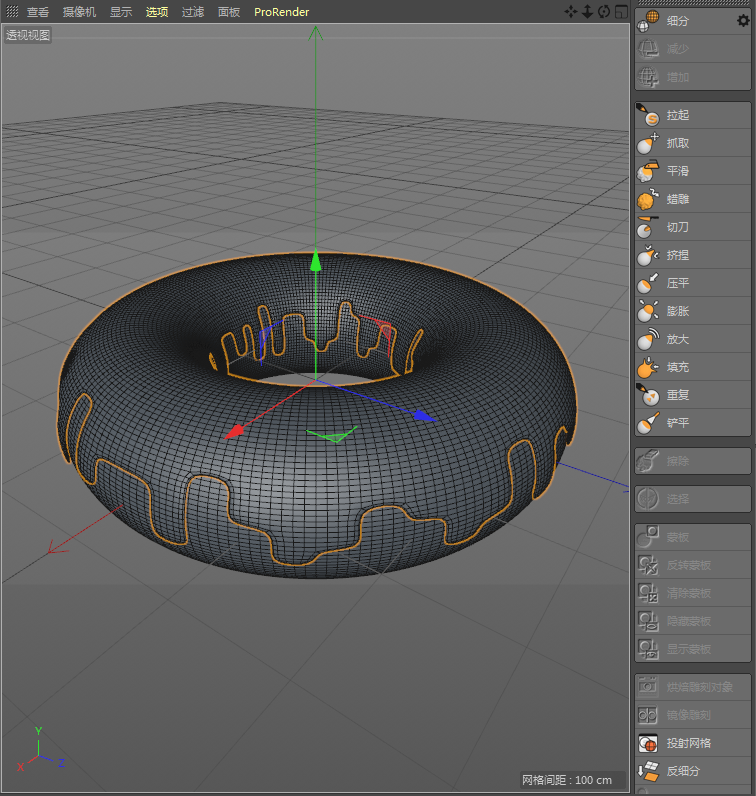
Task: Activate the 铲平 (Scrape) brush
Action: coord(678,423)
